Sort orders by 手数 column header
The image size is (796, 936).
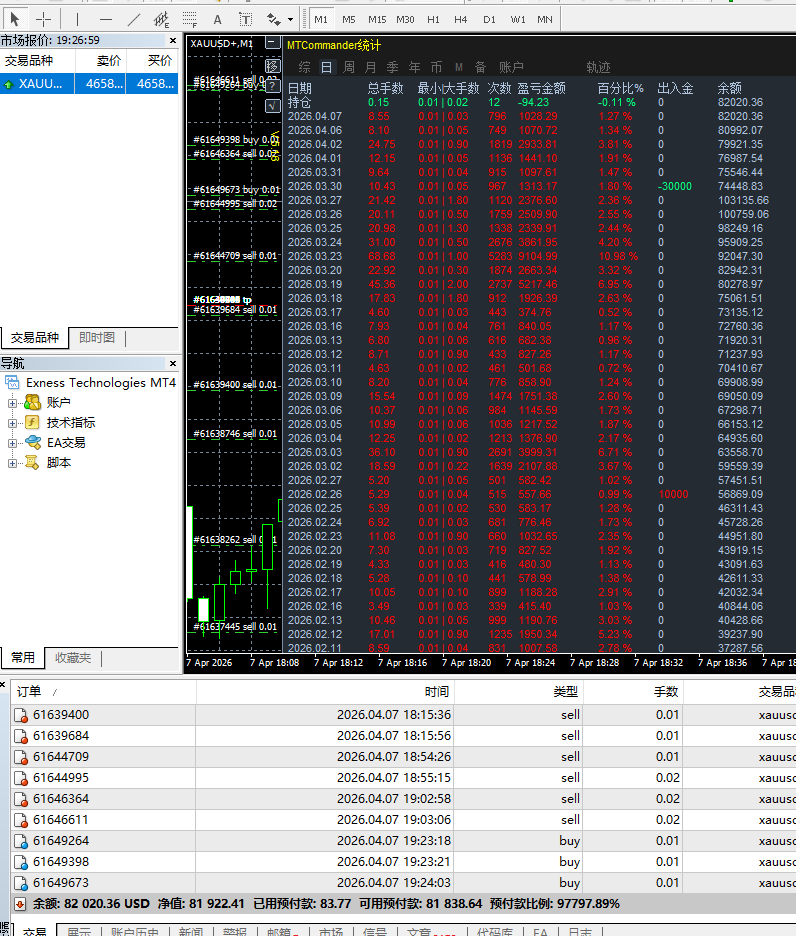[633, 691]
